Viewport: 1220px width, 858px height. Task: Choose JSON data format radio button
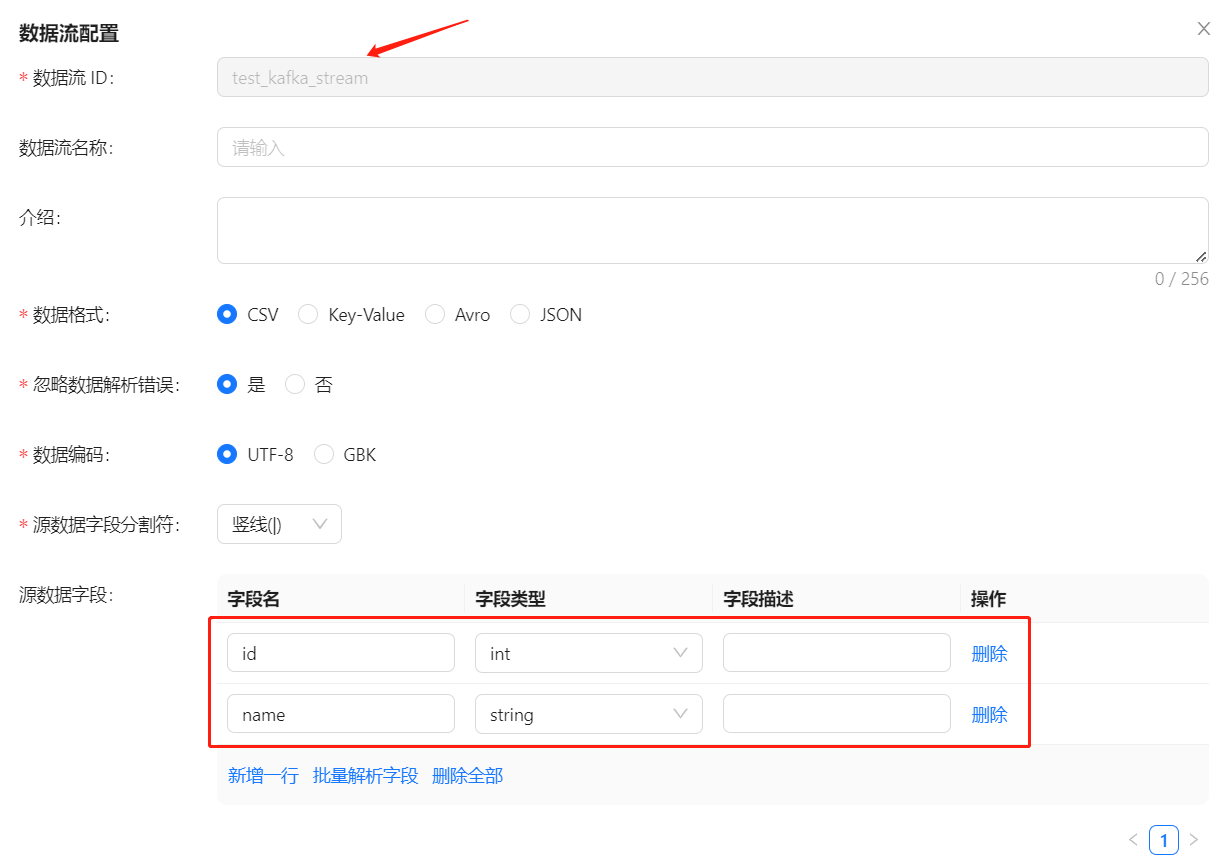(520, 315)
